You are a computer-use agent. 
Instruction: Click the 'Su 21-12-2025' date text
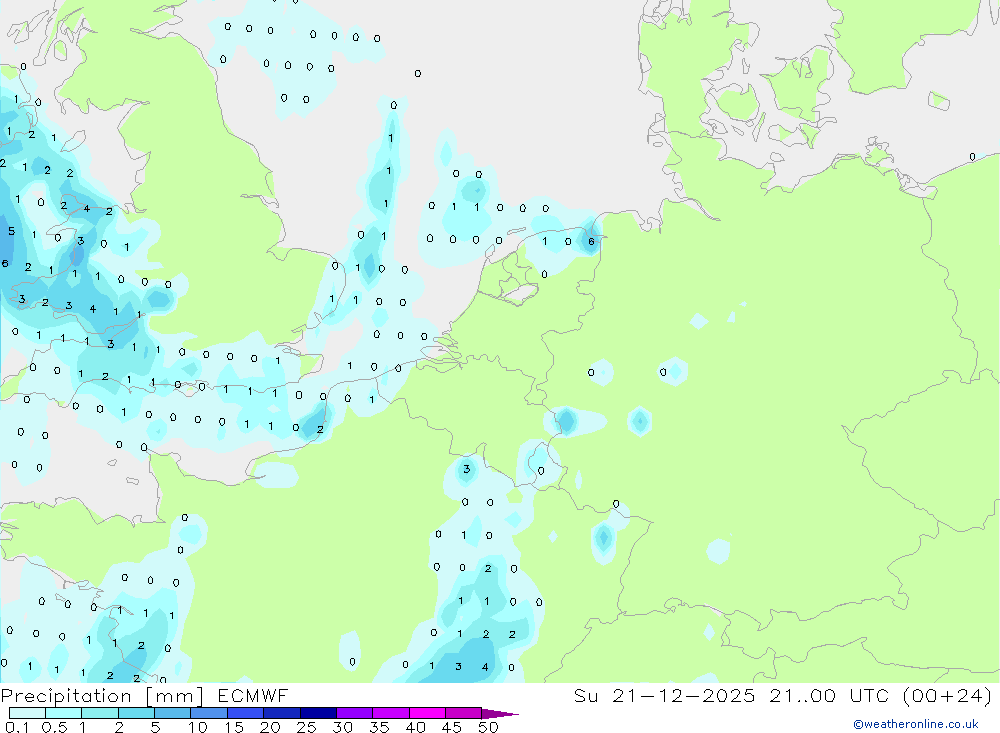664,695
